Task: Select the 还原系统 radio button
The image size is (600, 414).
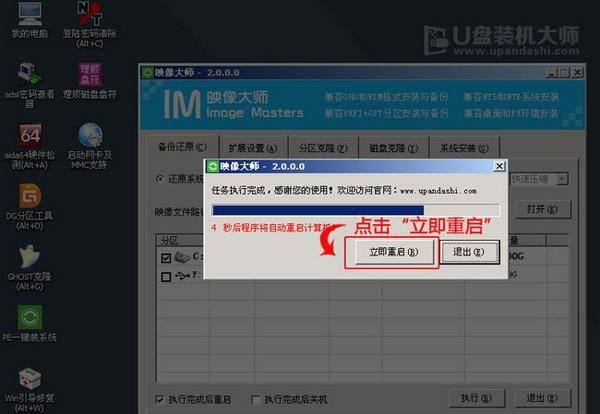Action: tap(160, 179)
